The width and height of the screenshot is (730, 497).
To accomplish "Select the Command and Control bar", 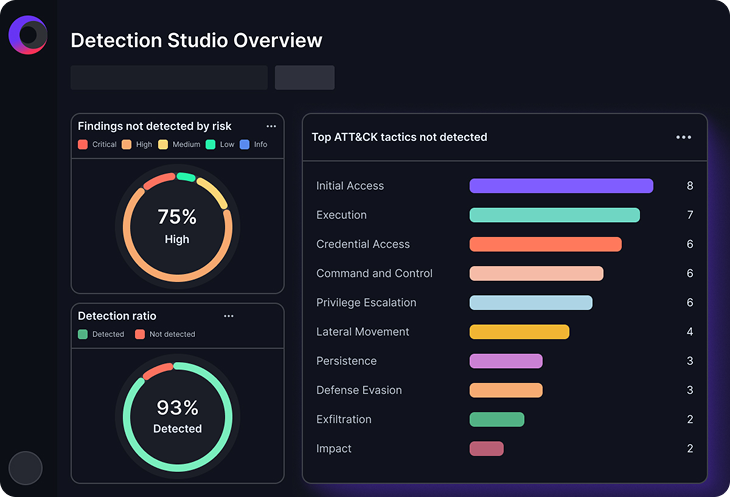I will coord(536,273).
